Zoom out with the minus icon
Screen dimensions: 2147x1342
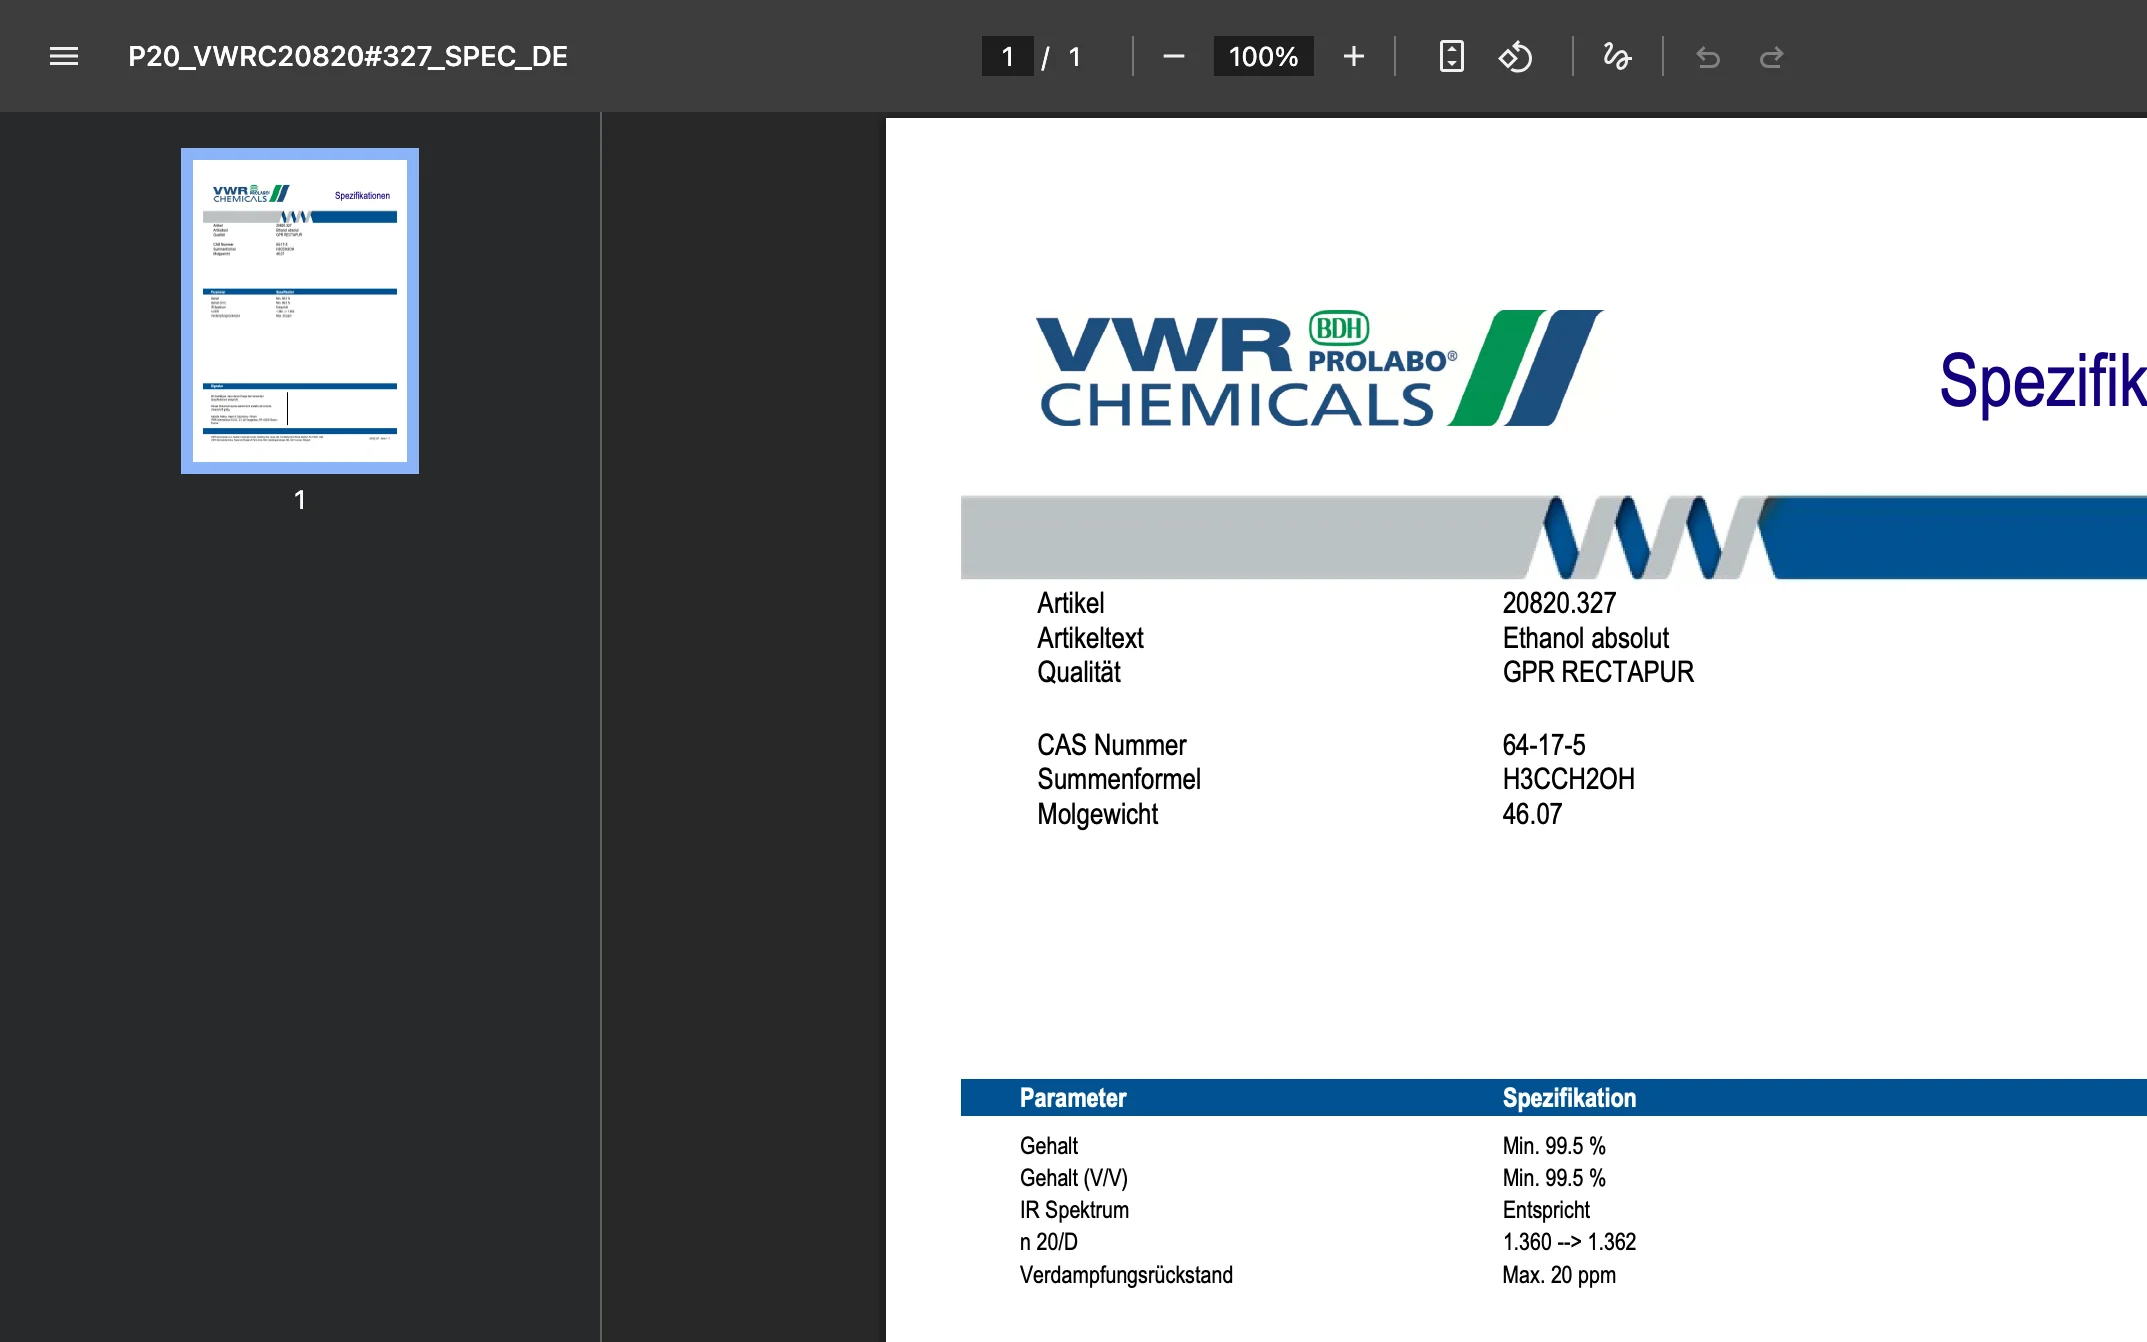click(x=1174, y=56)
